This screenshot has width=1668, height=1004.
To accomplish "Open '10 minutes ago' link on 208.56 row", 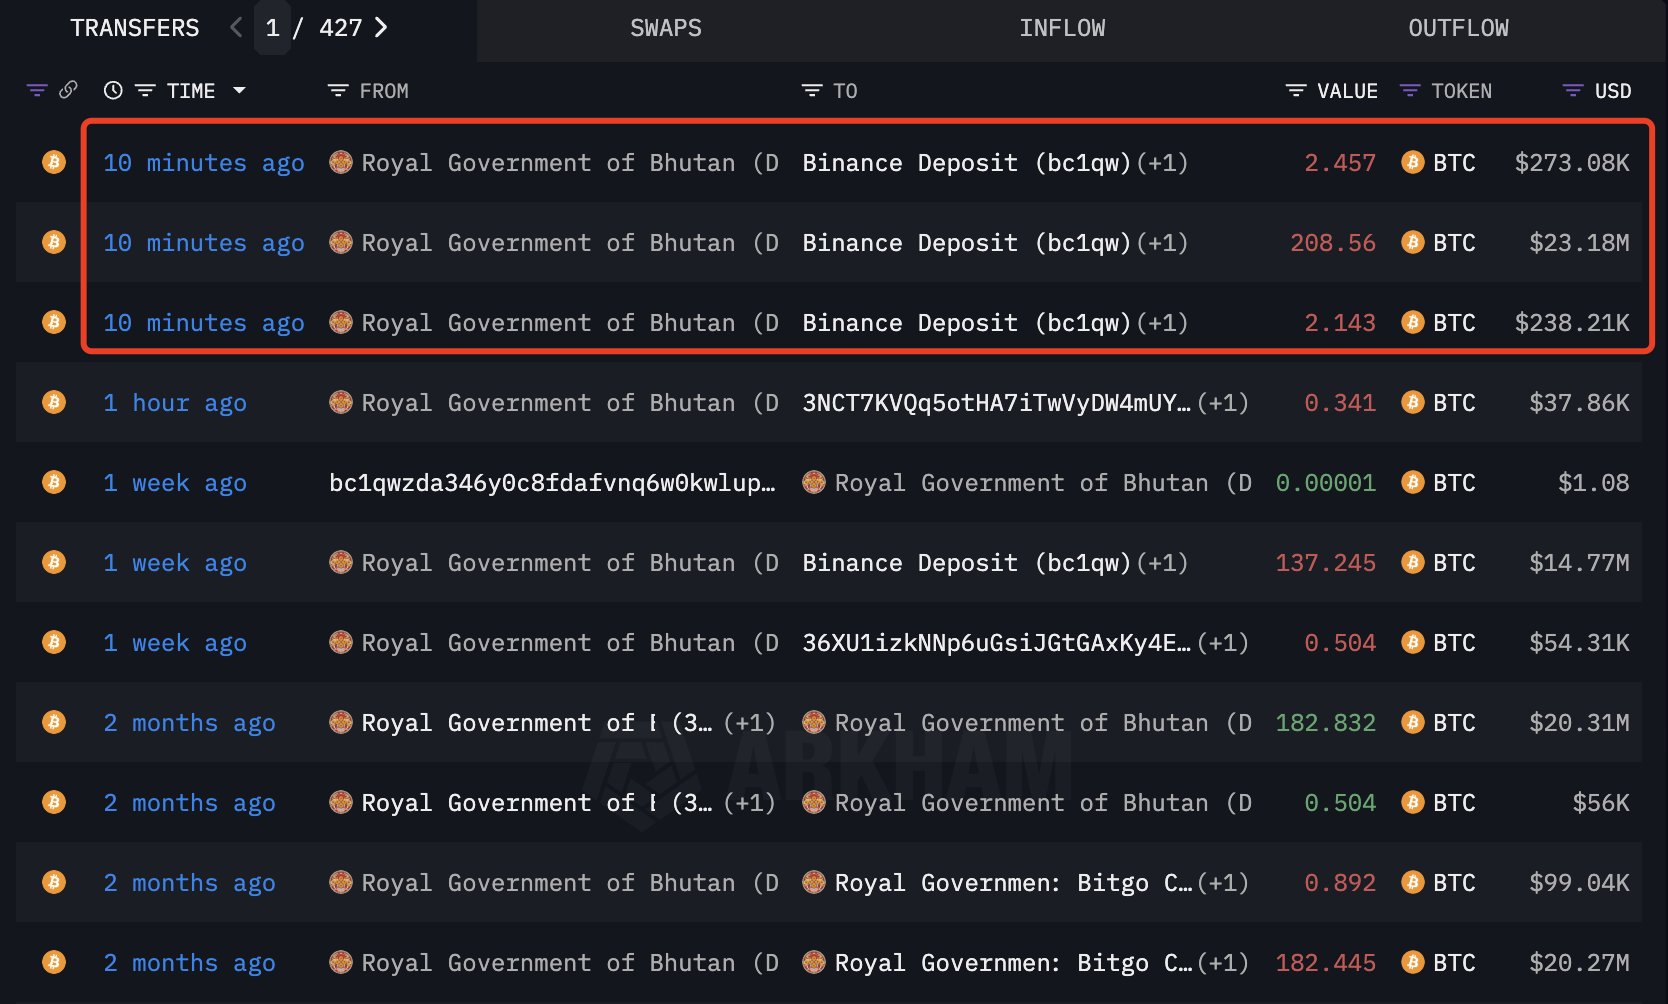I will click(204, 243).
